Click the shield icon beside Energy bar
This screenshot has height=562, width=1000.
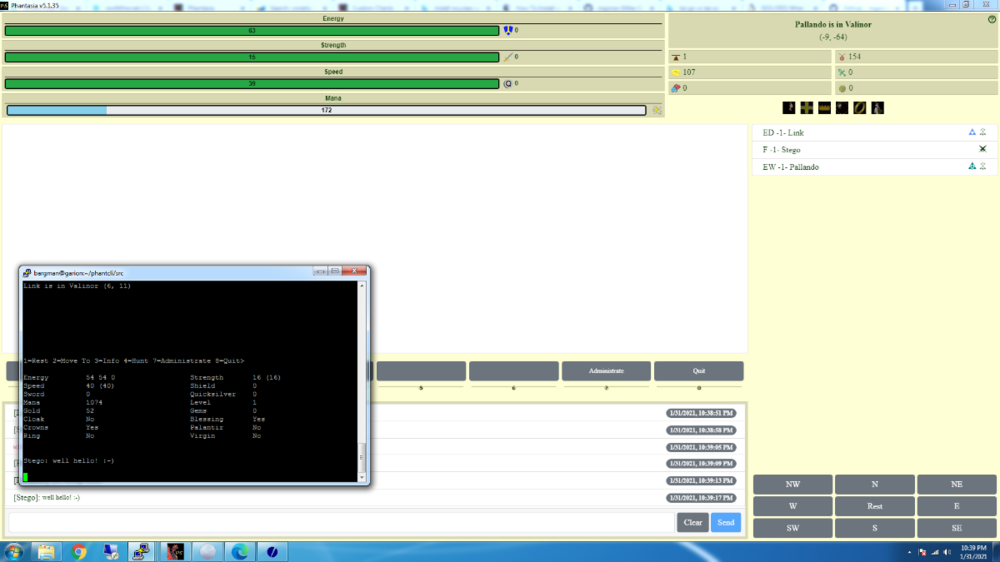(507, 31)
